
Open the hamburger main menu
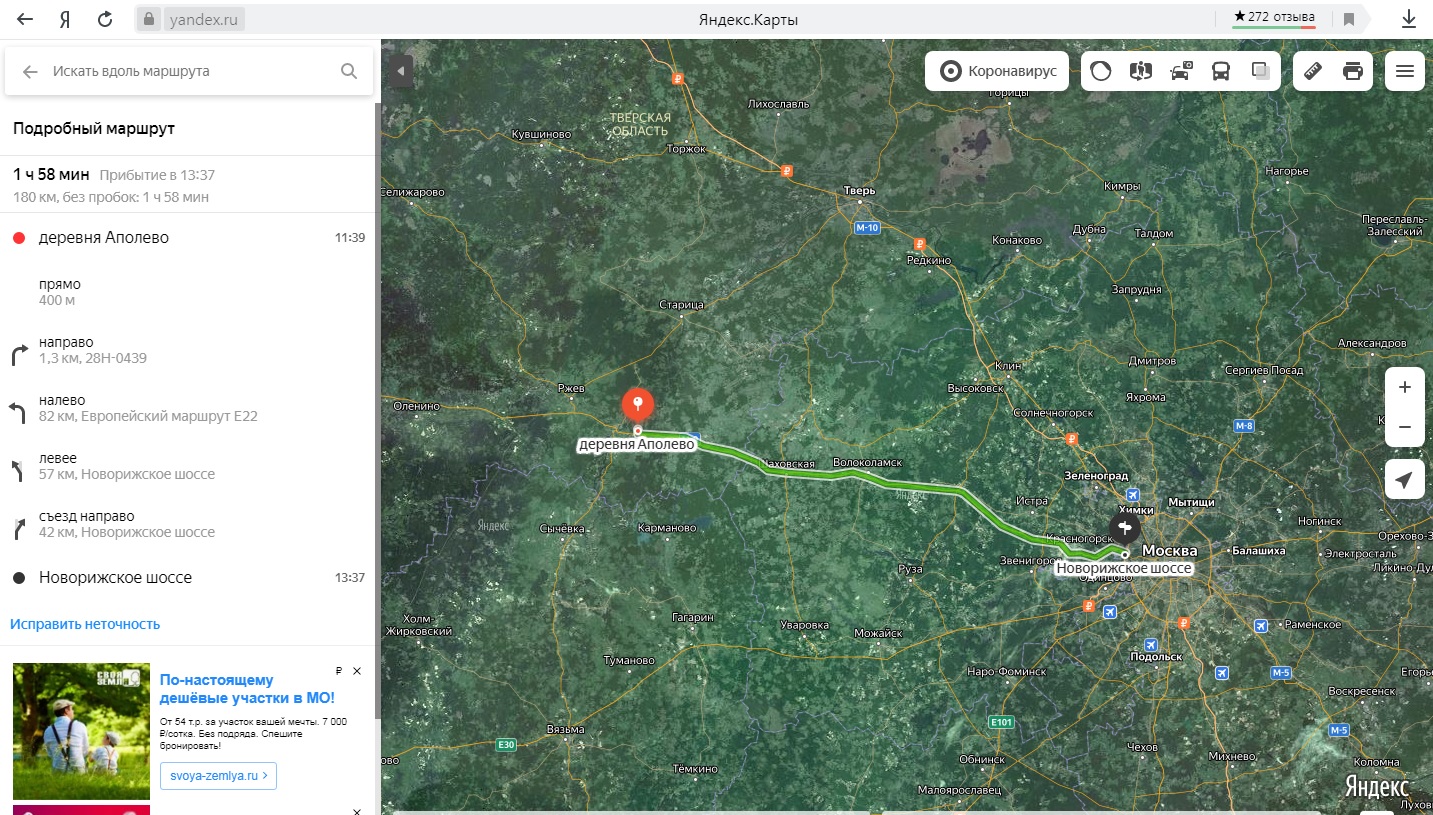1405,71
